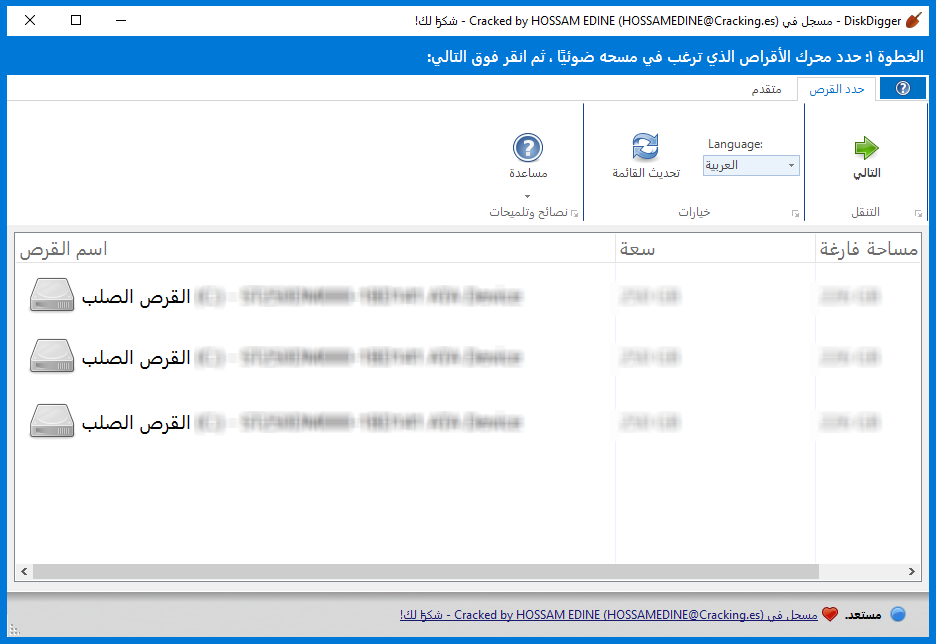
Task: Click the blue question mark tab button
Action: tap(903, 88)
